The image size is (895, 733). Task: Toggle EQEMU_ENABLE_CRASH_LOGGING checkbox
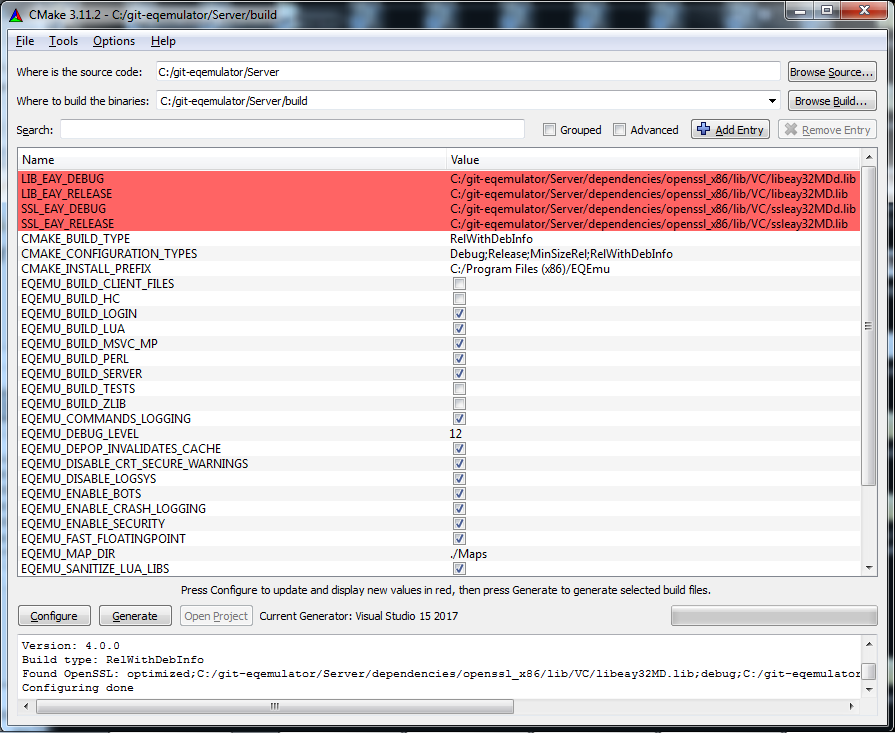click(x=459, y=508)
